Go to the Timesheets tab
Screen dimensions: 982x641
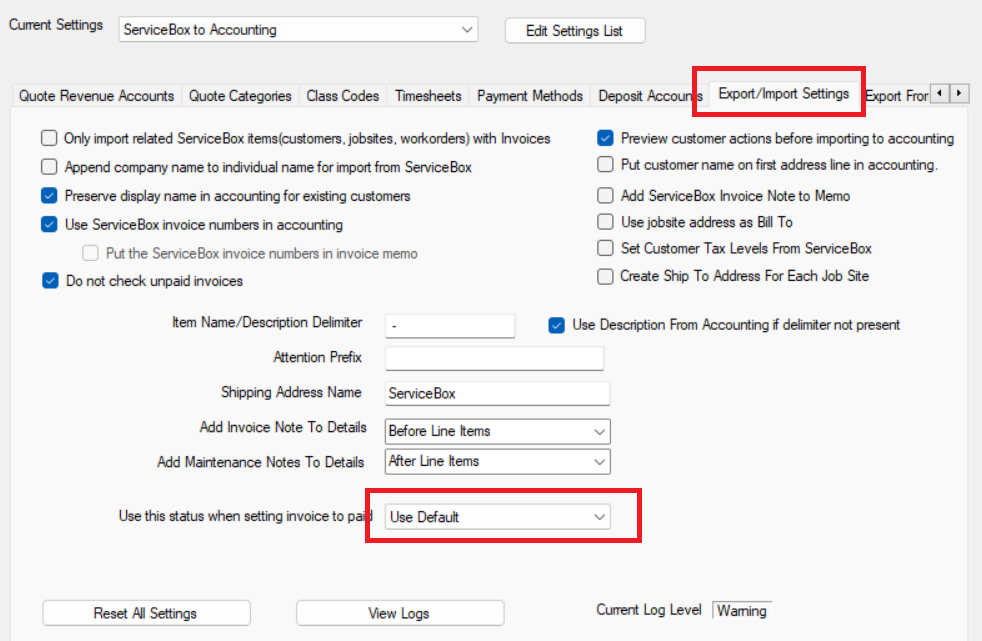click(428, 96)
